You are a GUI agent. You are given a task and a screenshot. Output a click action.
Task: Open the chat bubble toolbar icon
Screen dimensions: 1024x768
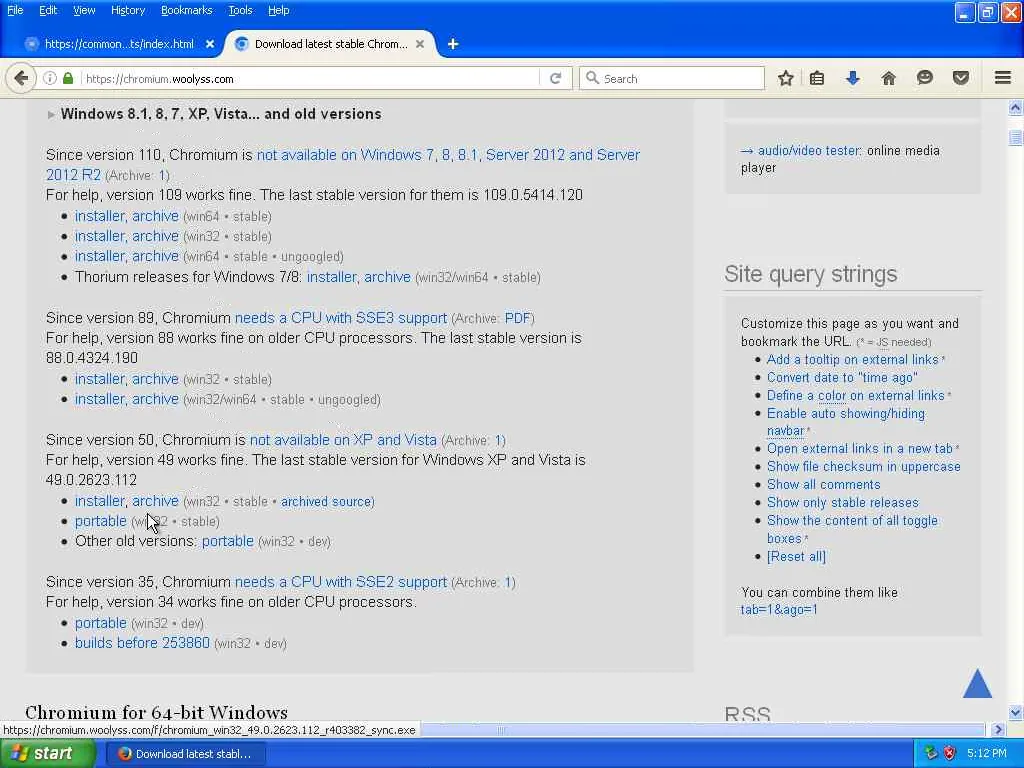pos(924,78)
